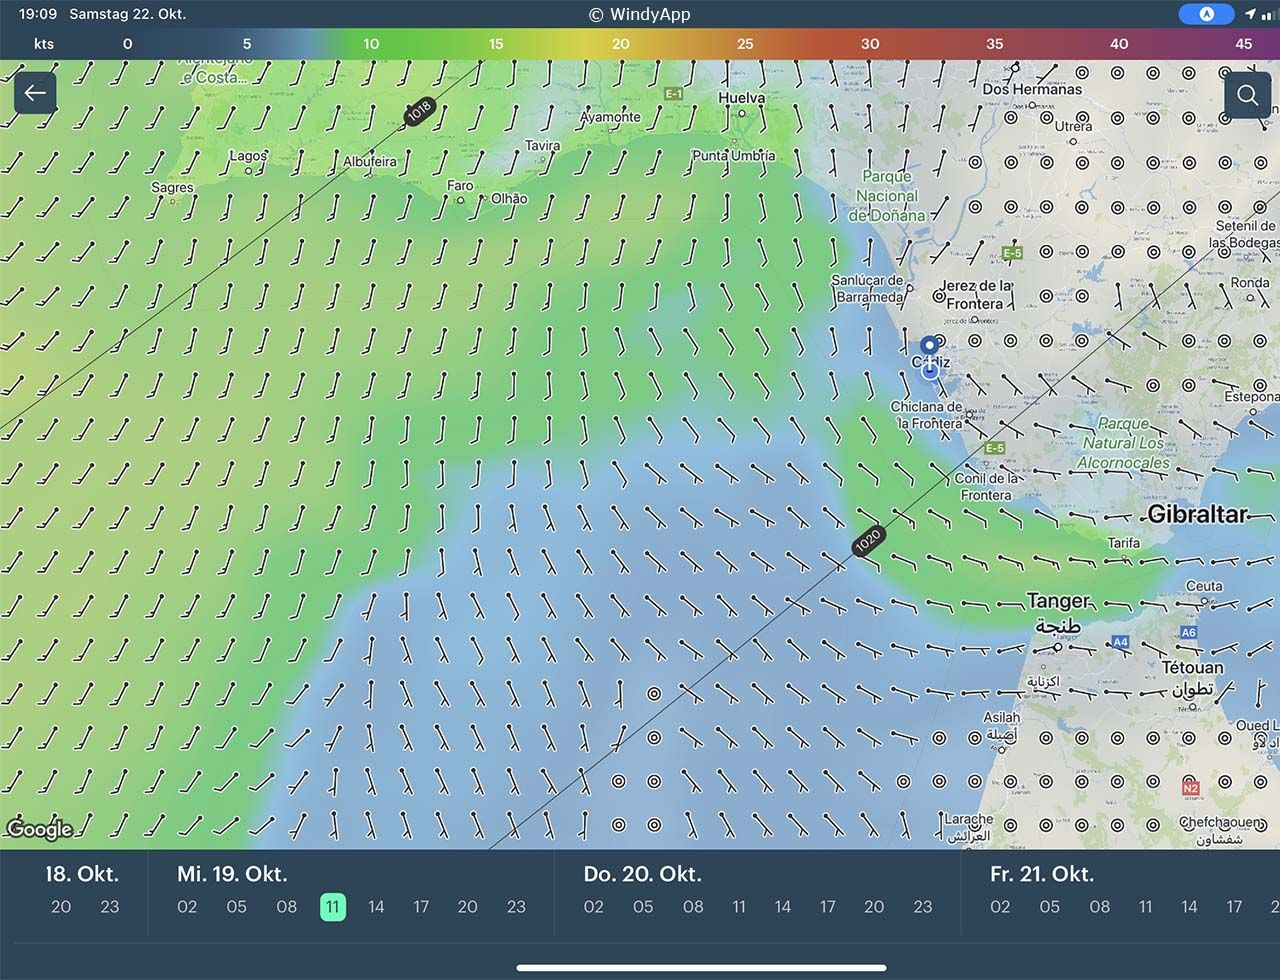Click the Google logo on the map
Screen dimensions: 1280x980
tap(40, 829)
